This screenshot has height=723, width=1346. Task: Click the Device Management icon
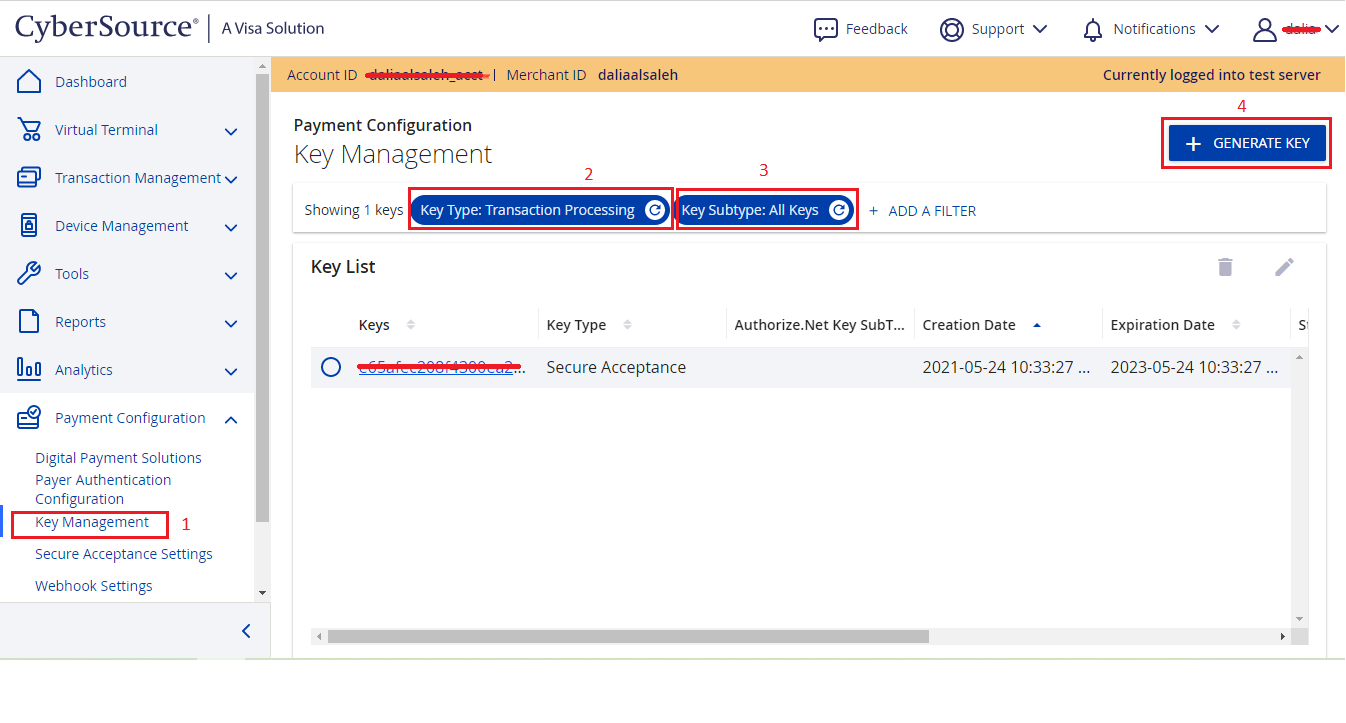(x=29, y=226)
